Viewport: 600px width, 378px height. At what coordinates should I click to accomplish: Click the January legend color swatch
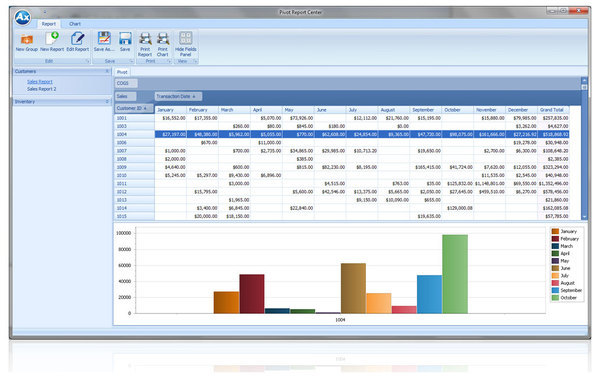point(555,231)
